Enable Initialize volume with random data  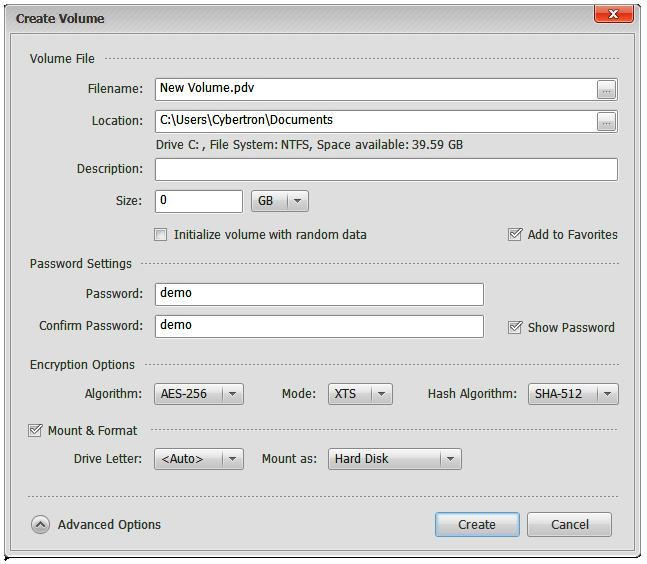coord(161,235)
